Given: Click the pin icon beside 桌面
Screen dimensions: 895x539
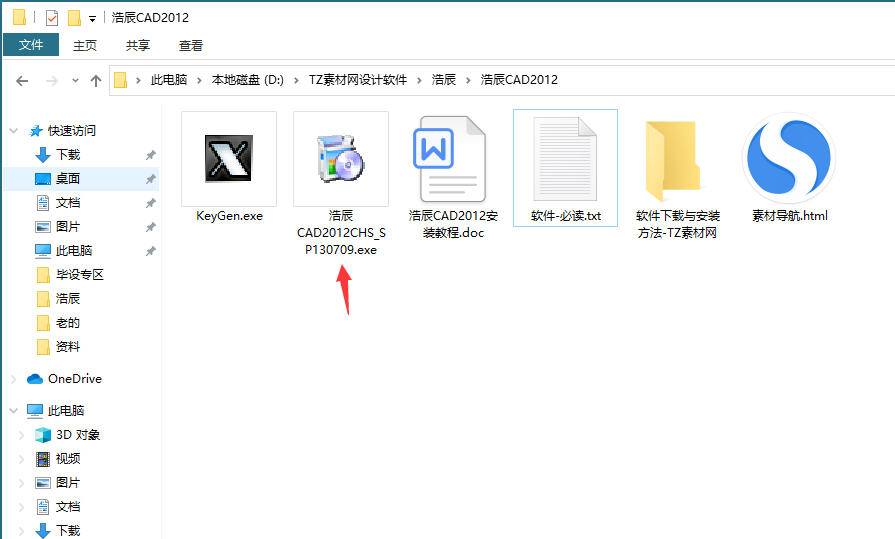Looking at the screenshot, I should 151,179.
